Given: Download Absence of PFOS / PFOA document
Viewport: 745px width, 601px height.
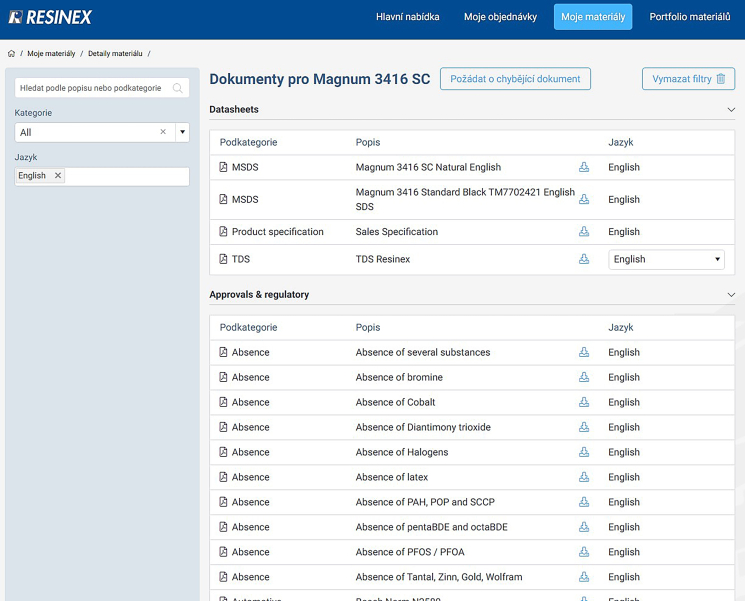Looking at the screenshot, I should pyautogui.click(x=584, y=552).
